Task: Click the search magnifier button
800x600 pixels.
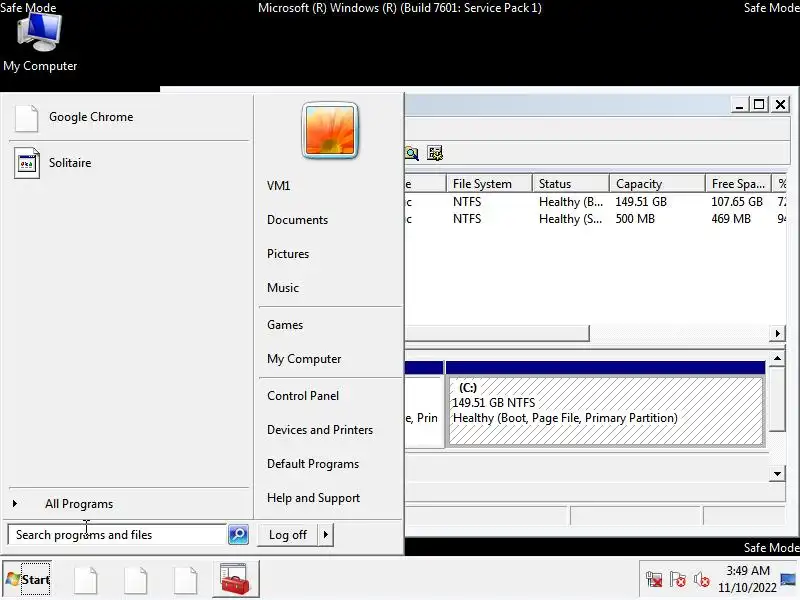Action: (238, 535)
